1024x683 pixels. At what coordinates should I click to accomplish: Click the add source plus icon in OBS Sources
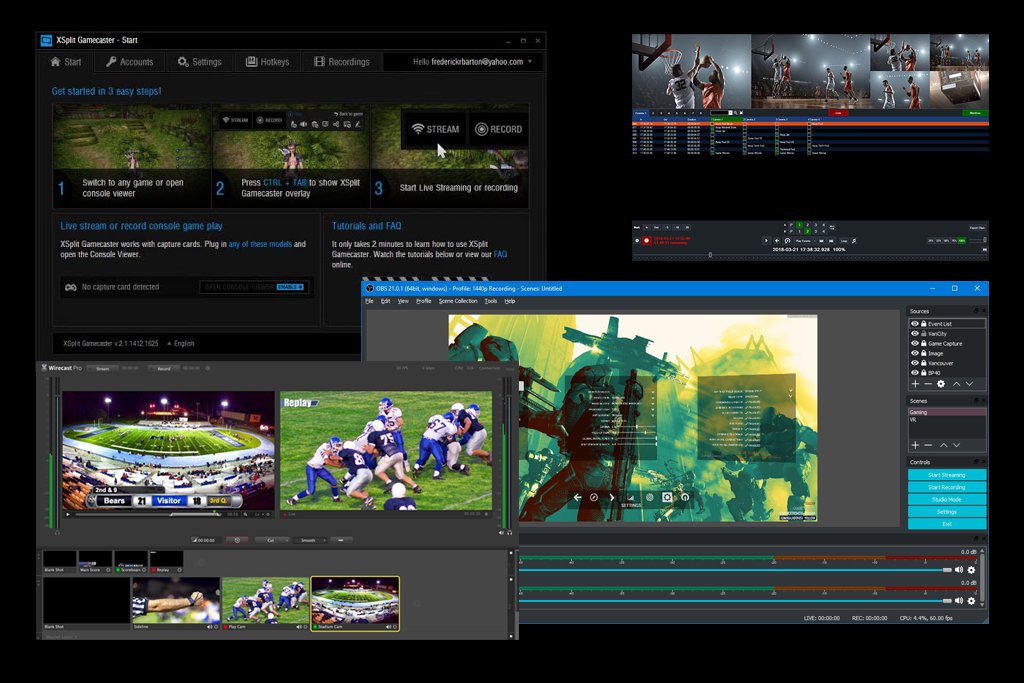tap(915, 384)
